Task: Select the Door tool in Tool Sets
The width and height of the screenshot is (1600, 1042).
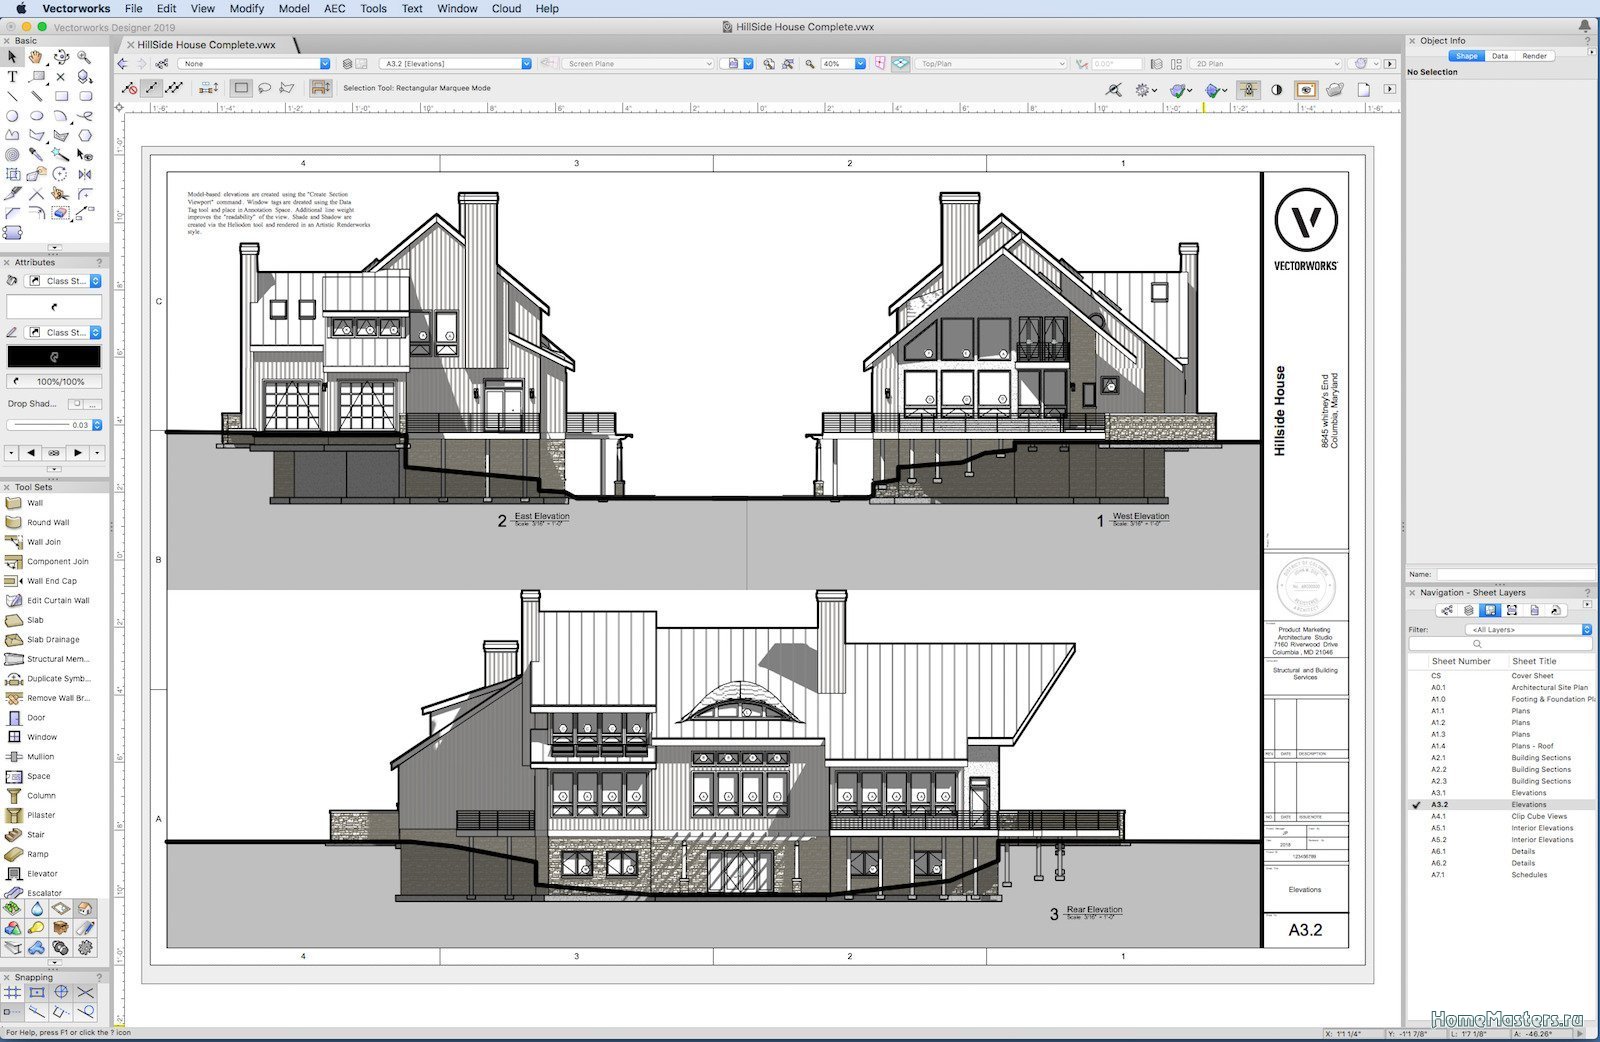Action: [x=36, y=718]
